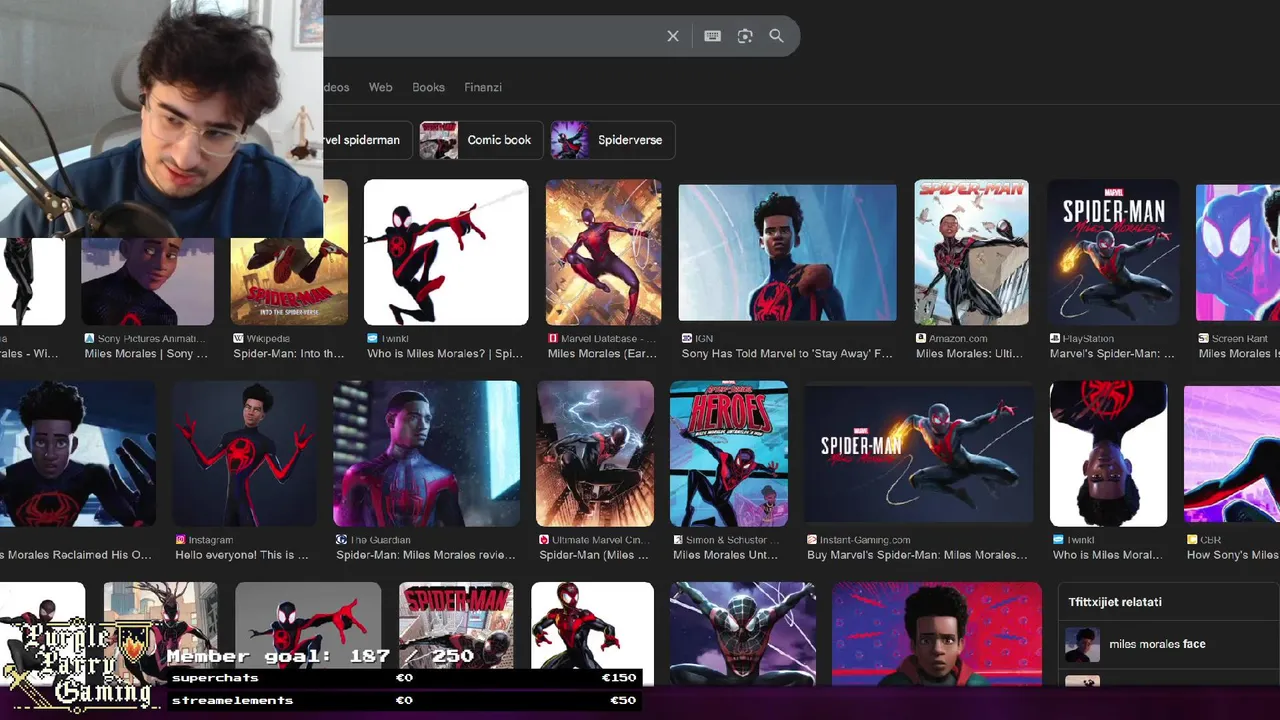
Task: Open the Simon & Schuster Heroes book cover
Action: 729,453
